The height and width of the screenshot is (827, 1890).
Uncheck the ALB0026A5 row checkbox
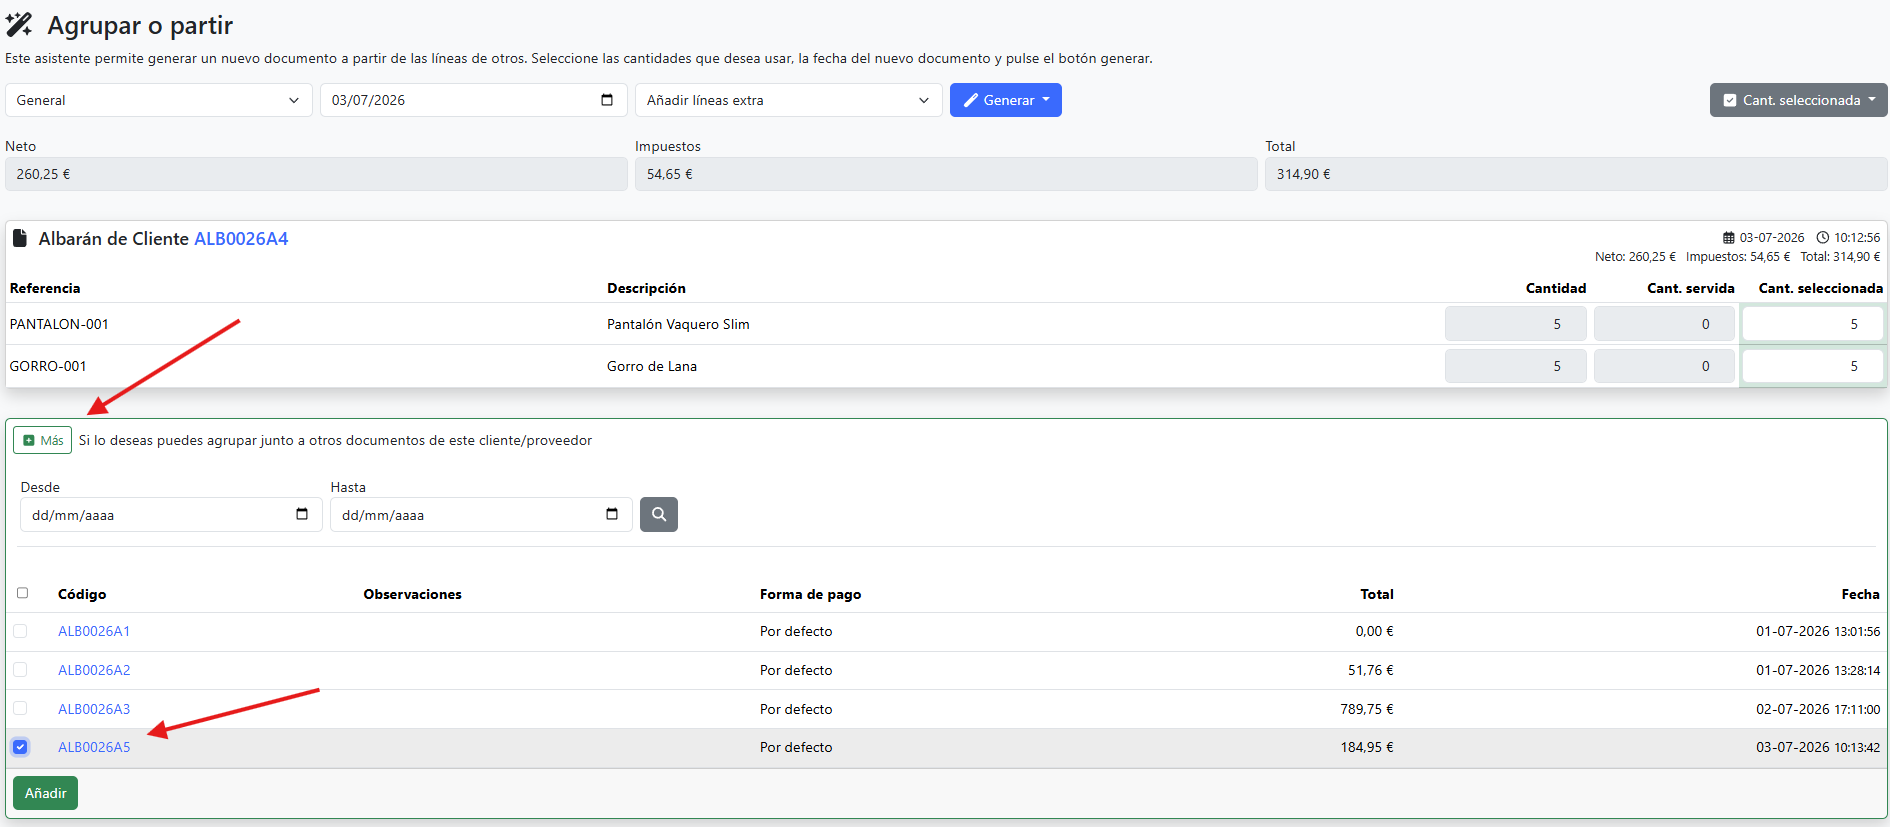20,747
